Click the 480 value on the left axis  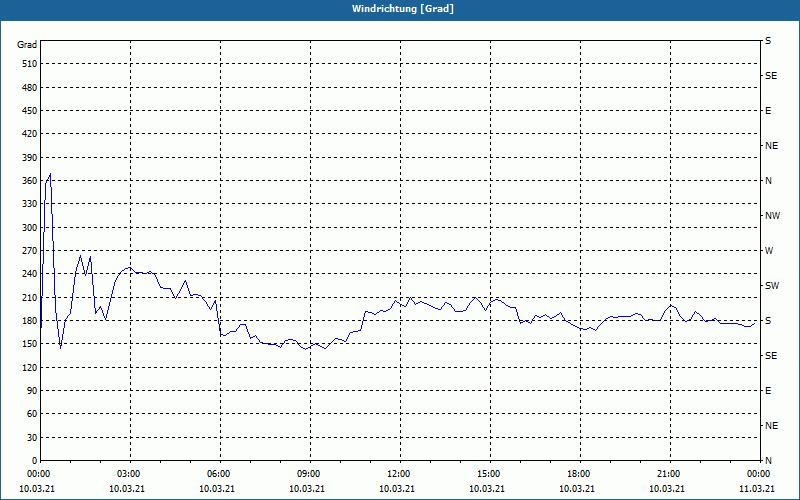[30, 88]
